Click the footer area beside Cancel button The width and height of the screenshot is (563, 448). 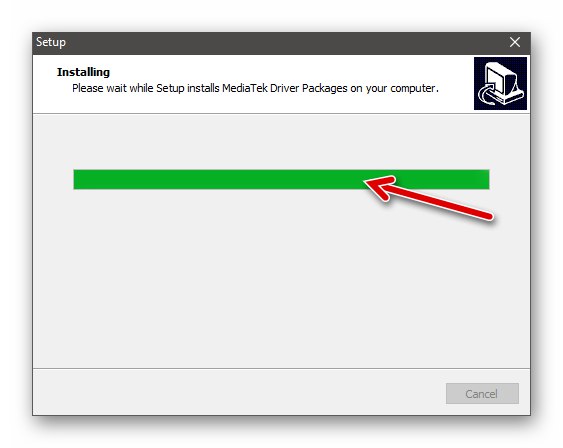point(239,392)
